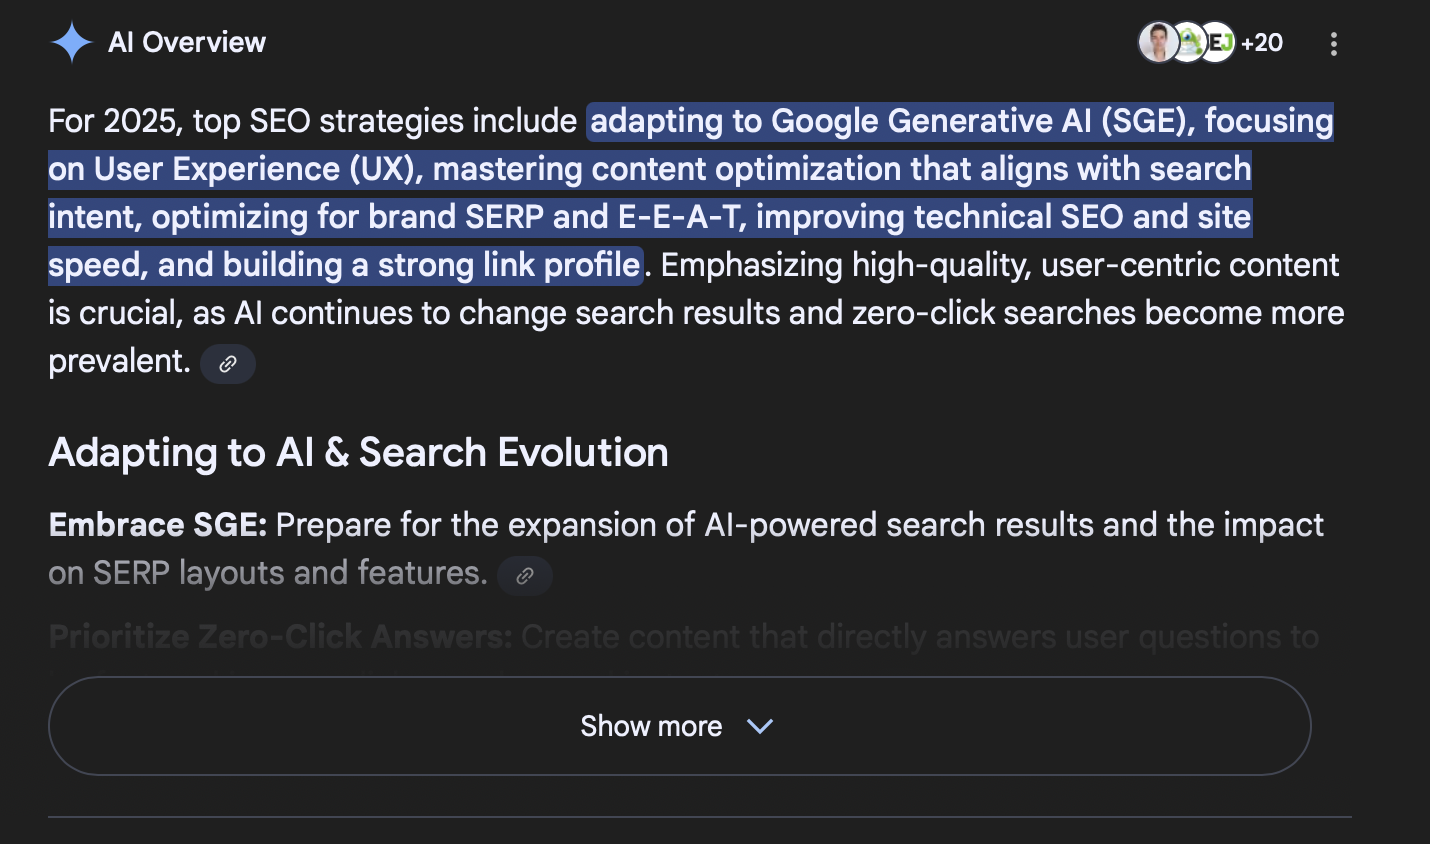Open the three-dot more options menu
This screenshot has width=1430, height=844.
[1333, 44]
